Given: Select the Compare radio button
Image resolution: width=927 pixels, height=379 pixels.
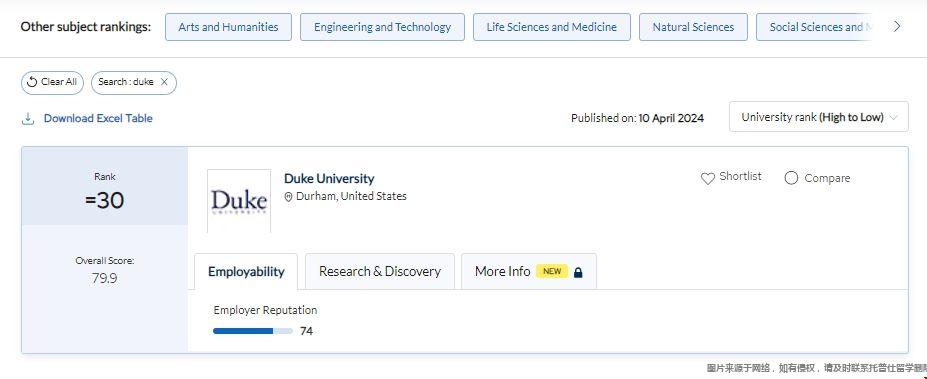Looking at the screenshot, I should point(791,178).
